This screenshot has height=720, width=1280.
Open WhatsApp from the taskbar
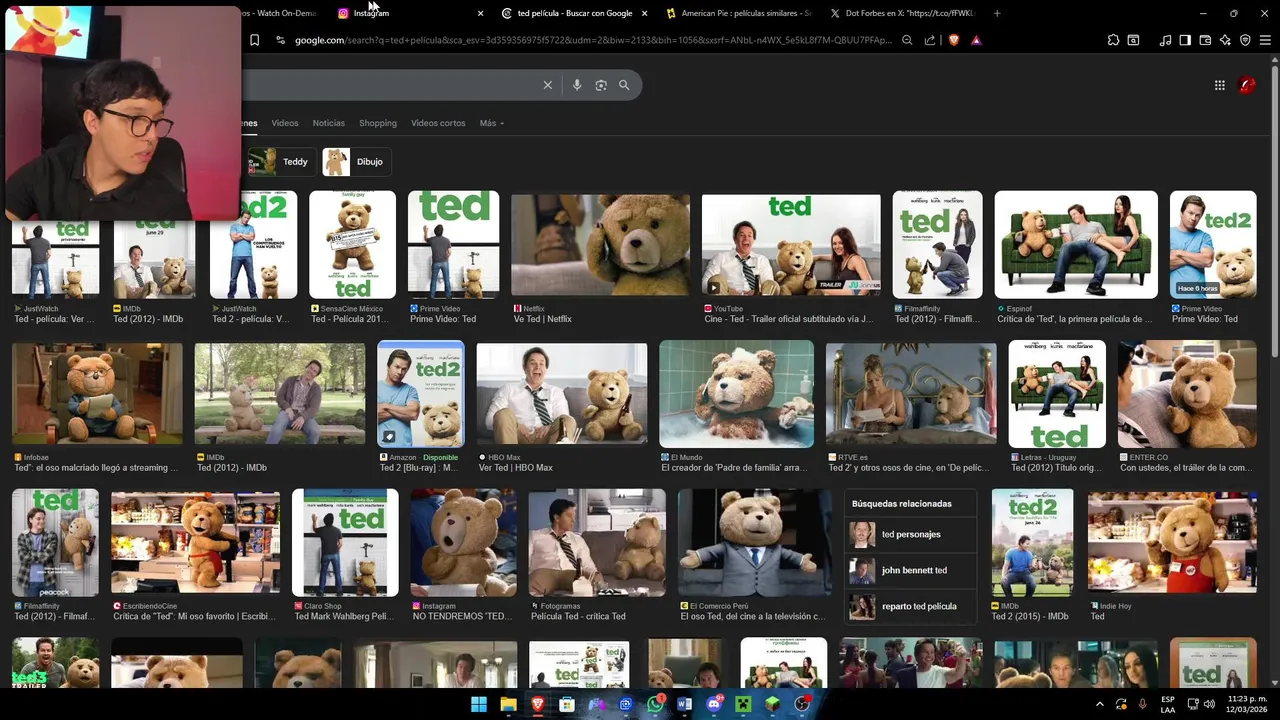[x=655, y=704]
